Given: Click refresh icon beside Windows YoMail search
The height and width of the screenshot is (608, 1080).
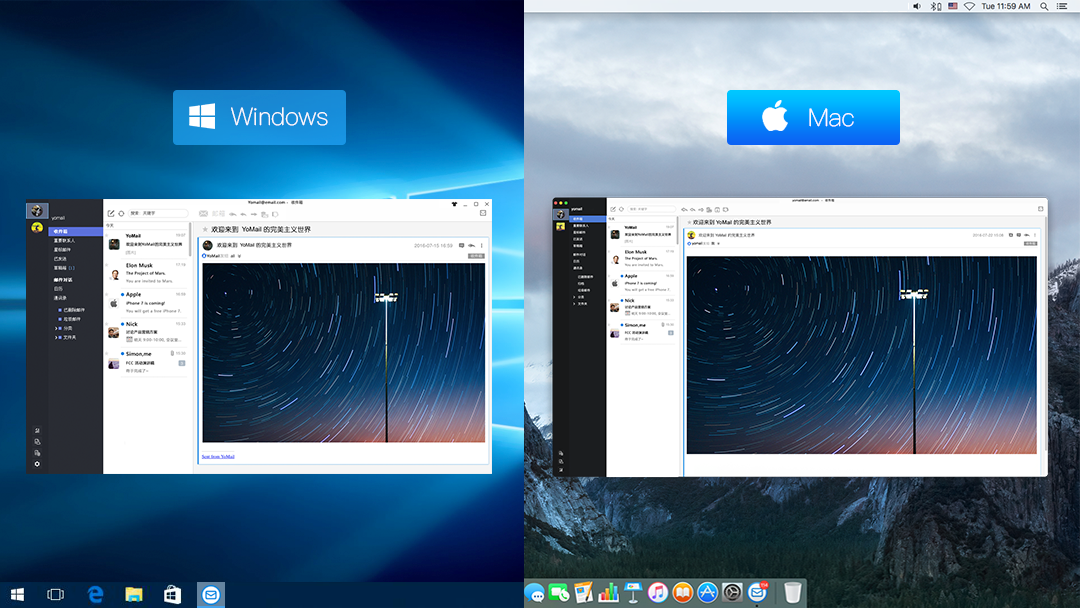Looking at the screenshot, I should coord(121,213).
